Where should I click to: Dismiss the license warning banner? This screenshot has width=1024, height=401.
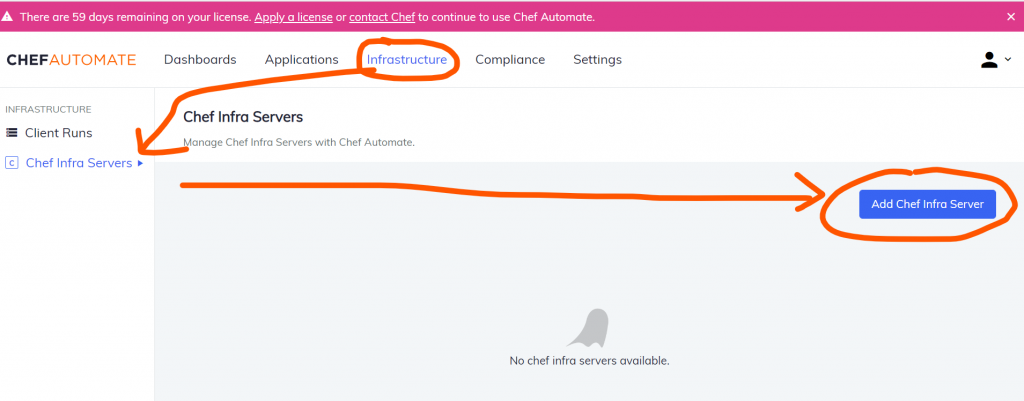pyautogui.click(x=1010, y=17)
